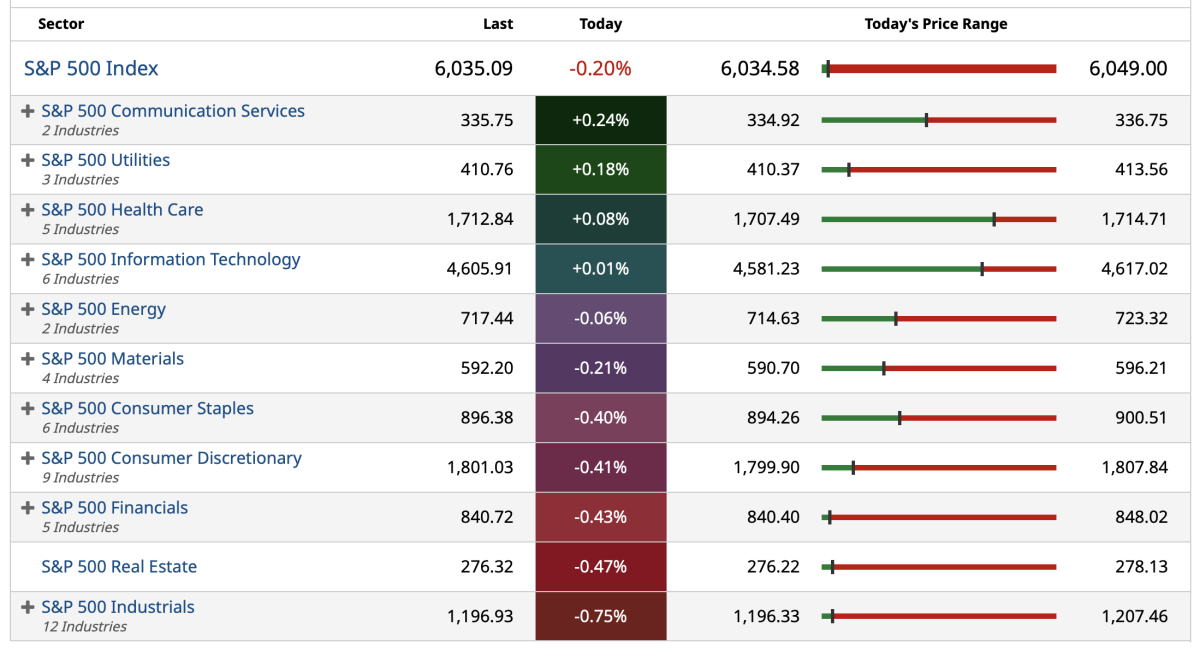Screen dimensions: 1200x656
Task: Open the S&P 500 Real Estate link
Action: pos(119,567)
